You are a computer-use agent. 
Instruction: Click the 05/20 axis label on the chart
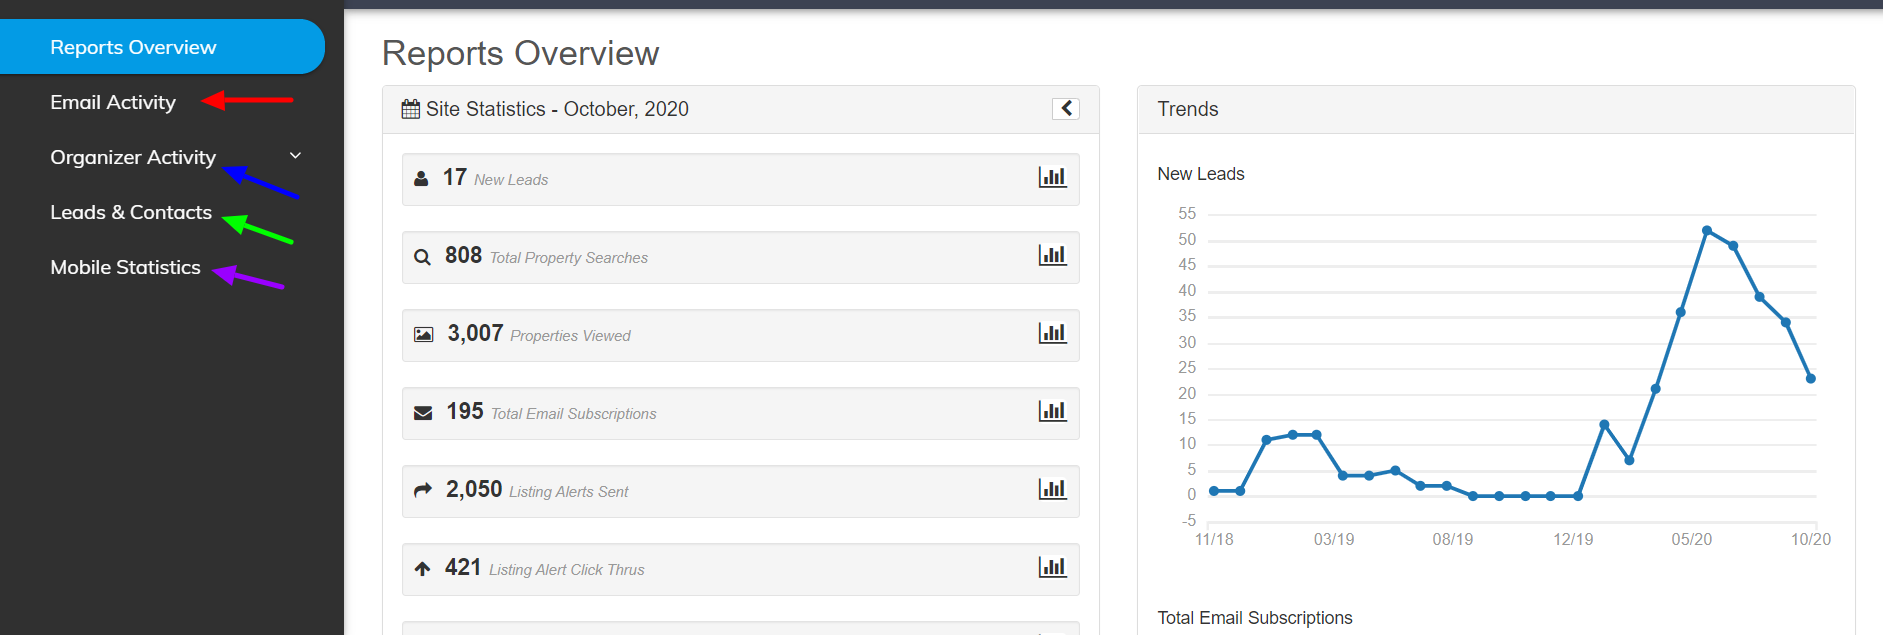(1691, 539)
